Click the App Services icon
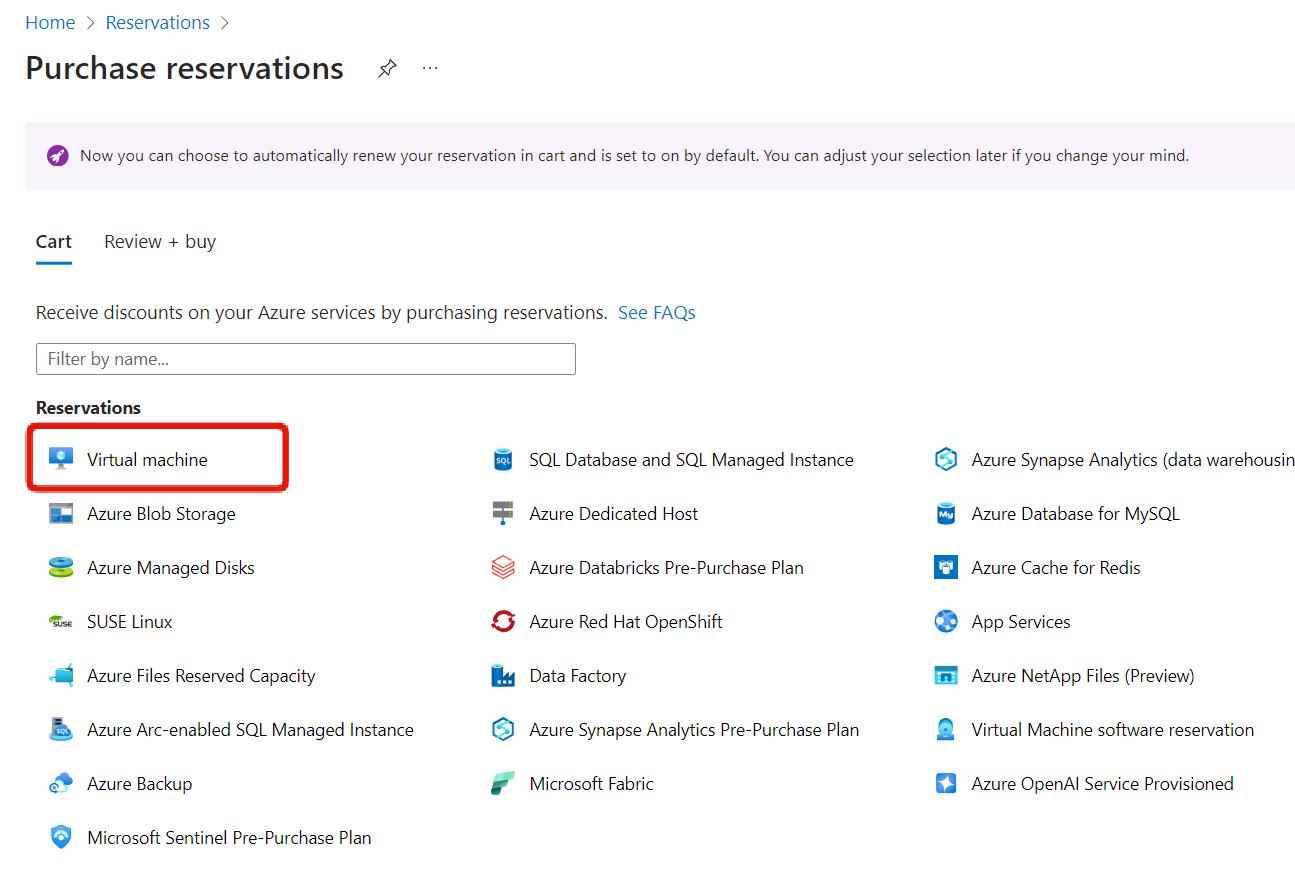 click(946, 621)
